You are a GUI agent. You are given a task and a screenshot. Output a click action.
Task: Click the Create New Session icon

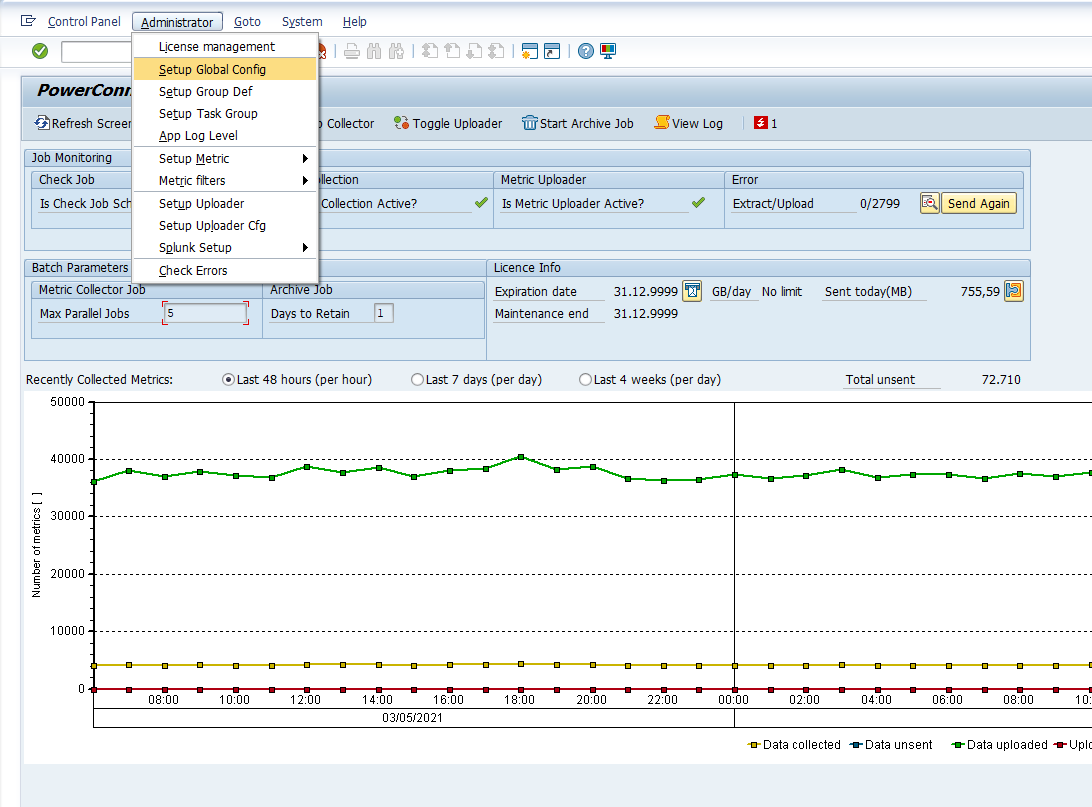pos(529,51)
